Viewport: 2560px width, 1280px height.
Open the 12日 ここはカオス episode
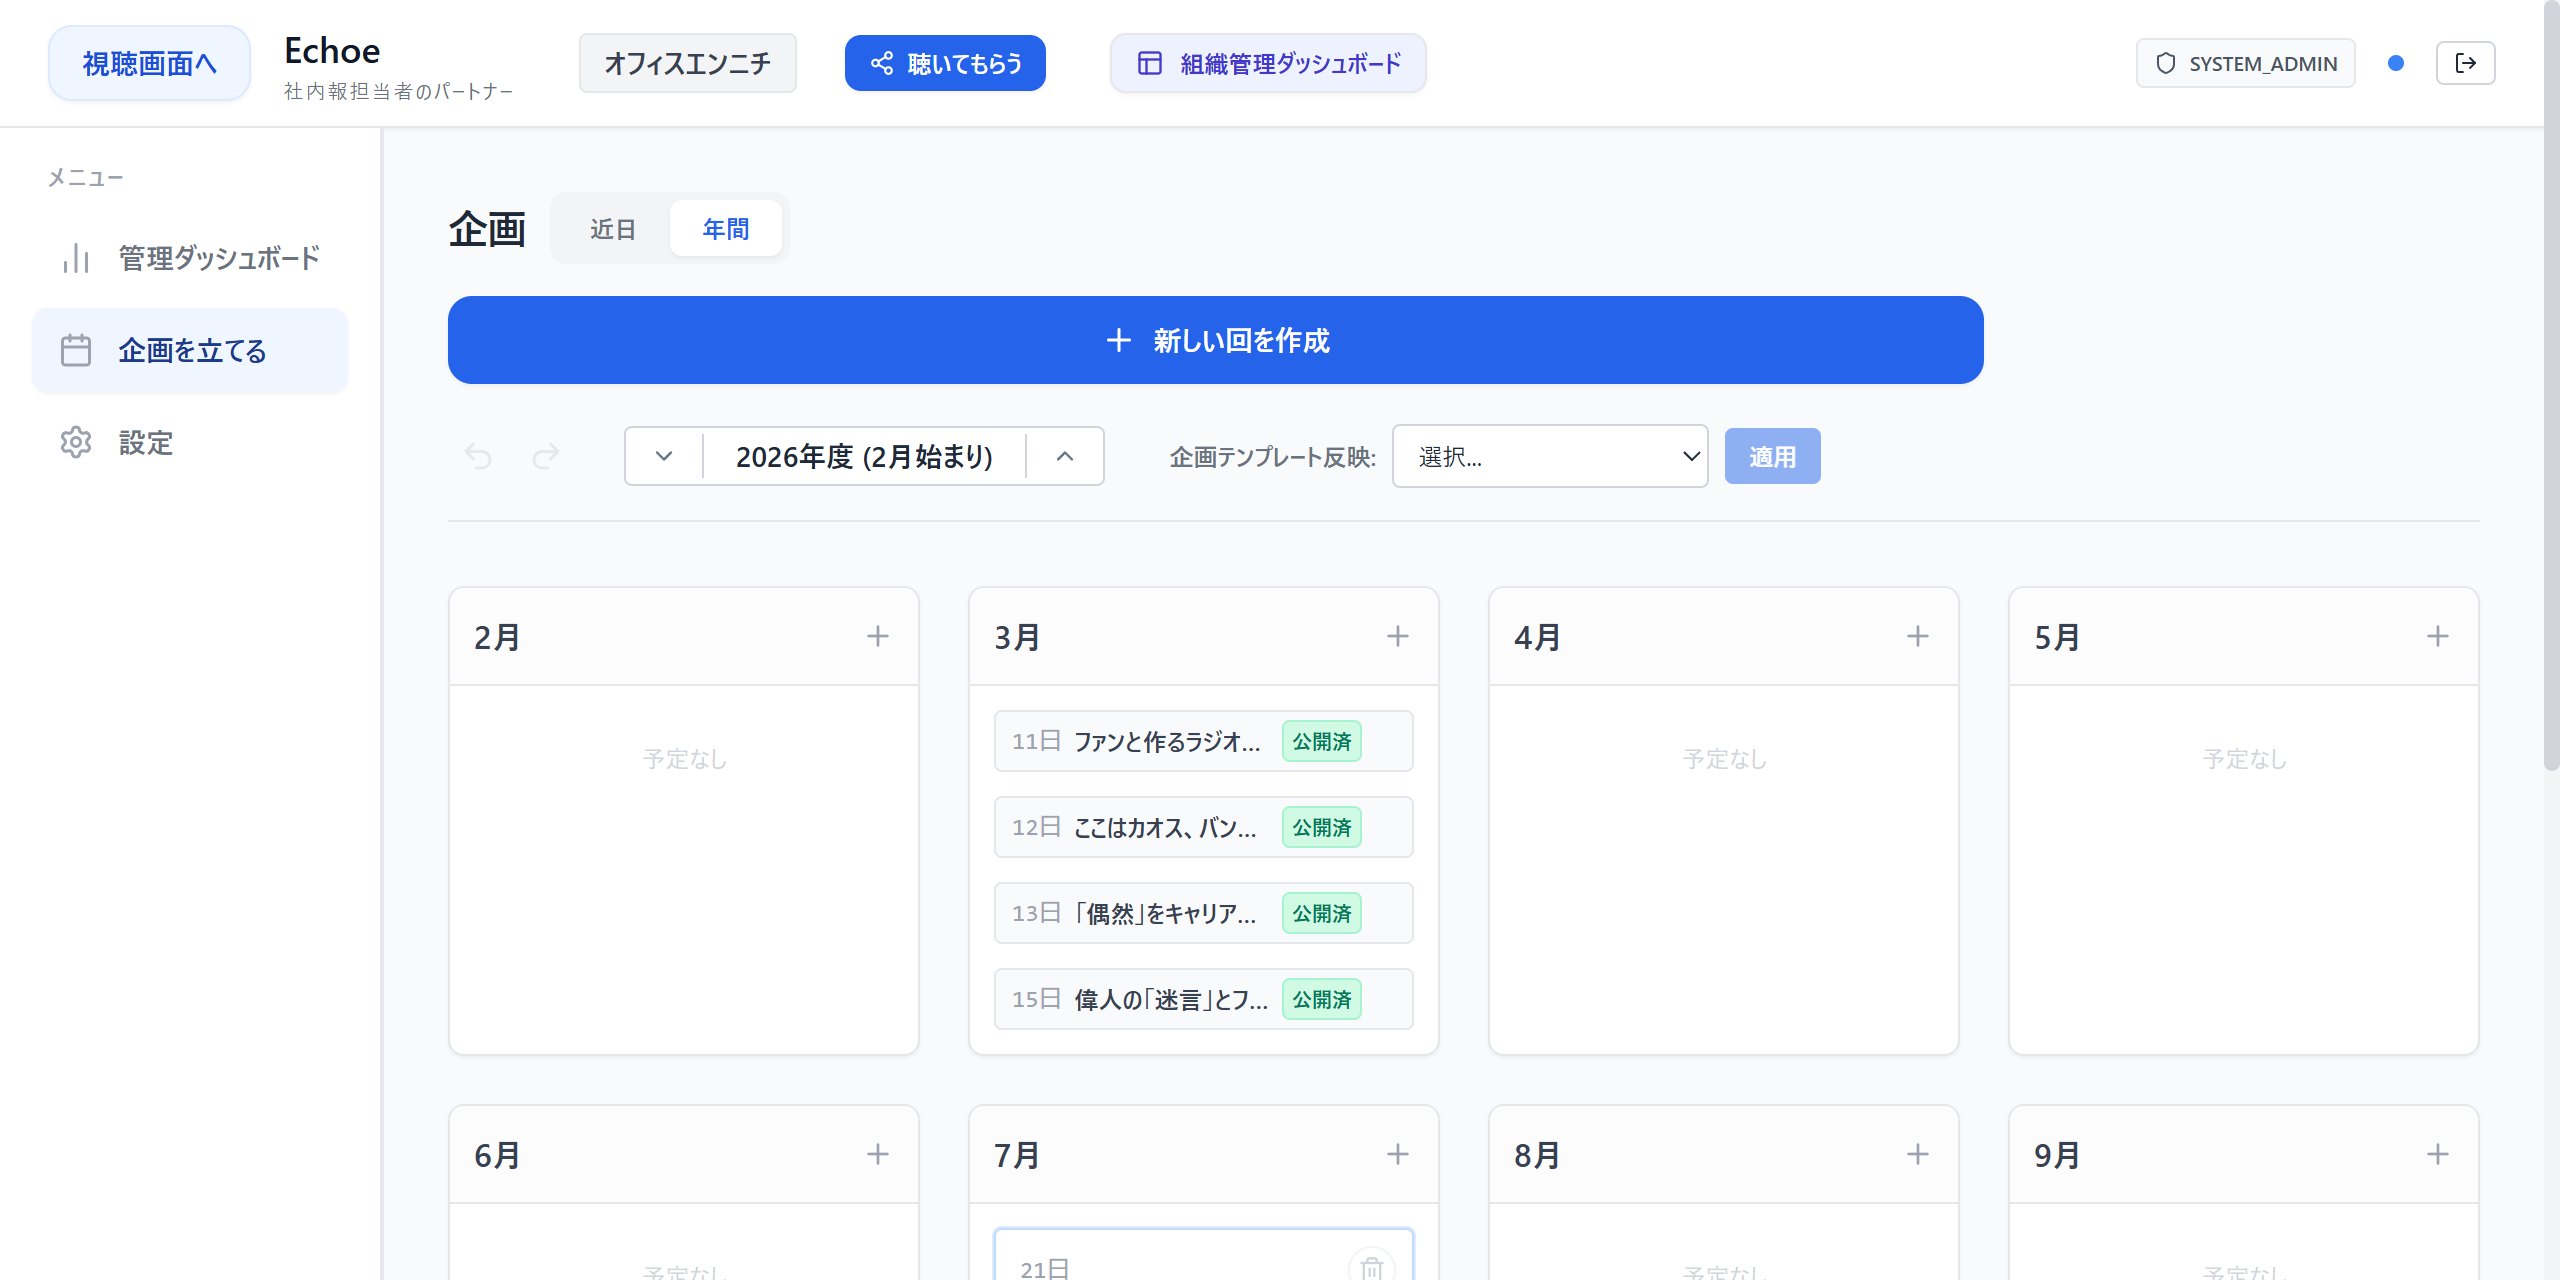(1203, 827)
